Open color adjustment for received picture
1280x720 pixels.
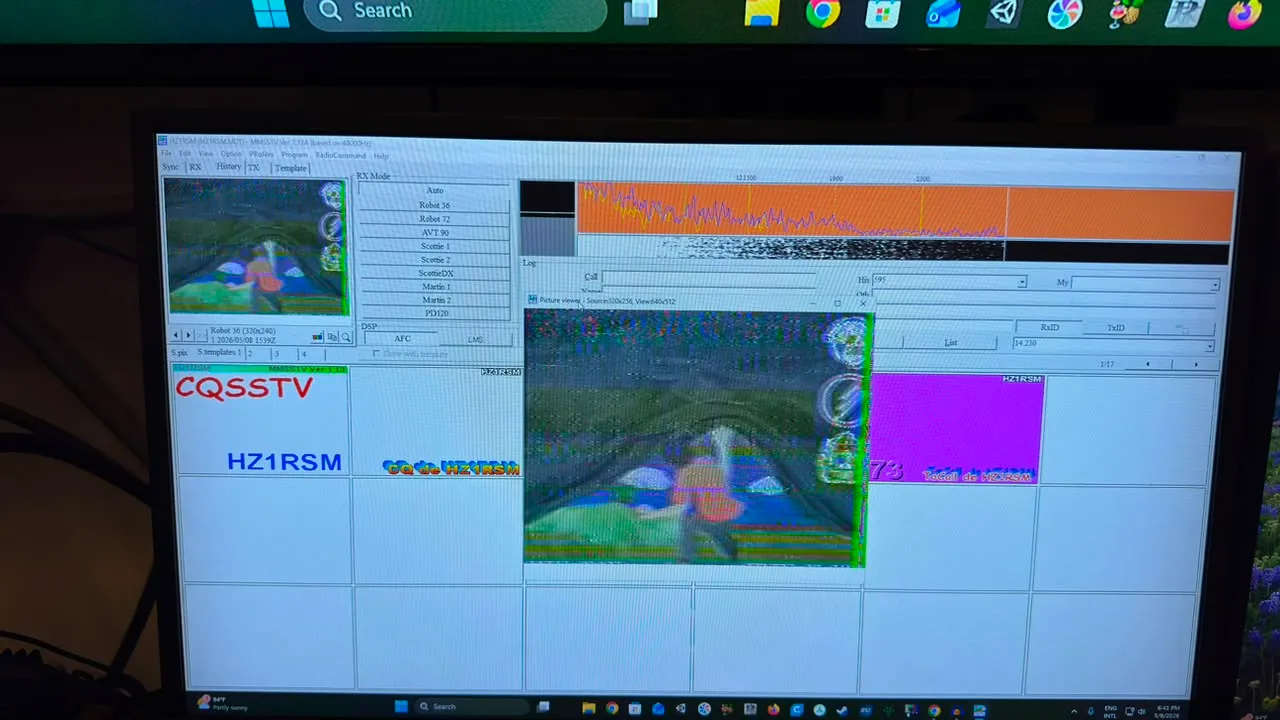click(x=318, y=337)
